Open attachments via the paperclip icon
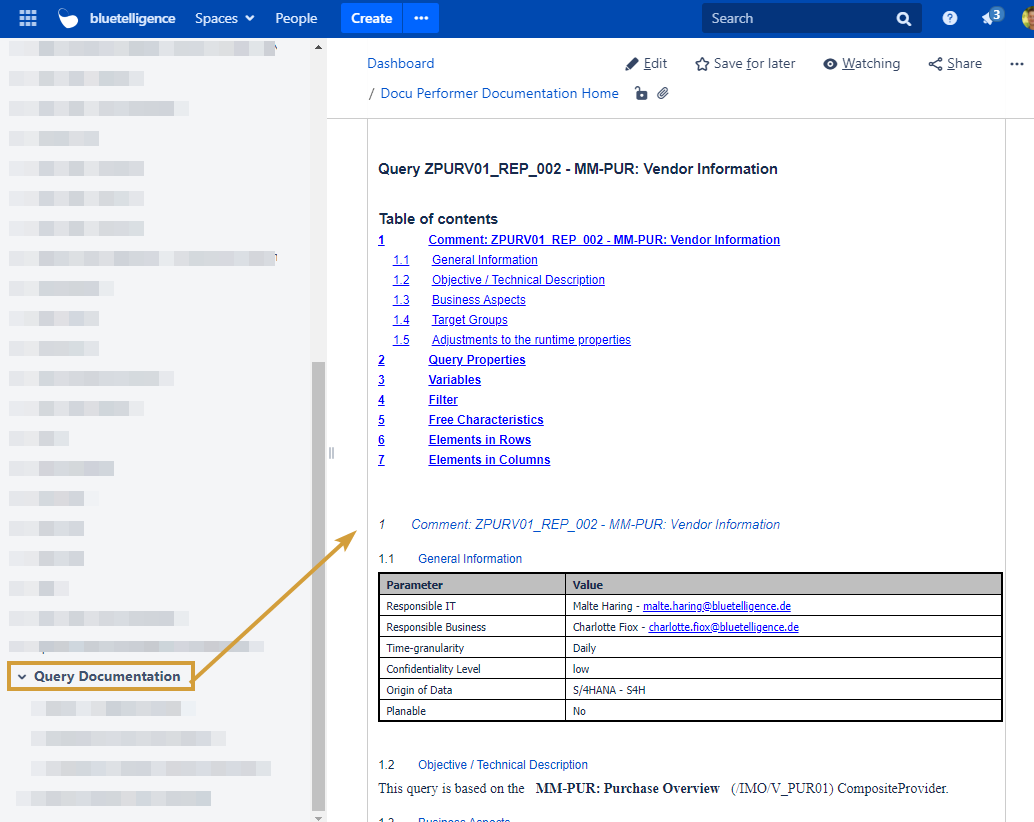Screen dimensions: 1034x822 tap(663, 93)
